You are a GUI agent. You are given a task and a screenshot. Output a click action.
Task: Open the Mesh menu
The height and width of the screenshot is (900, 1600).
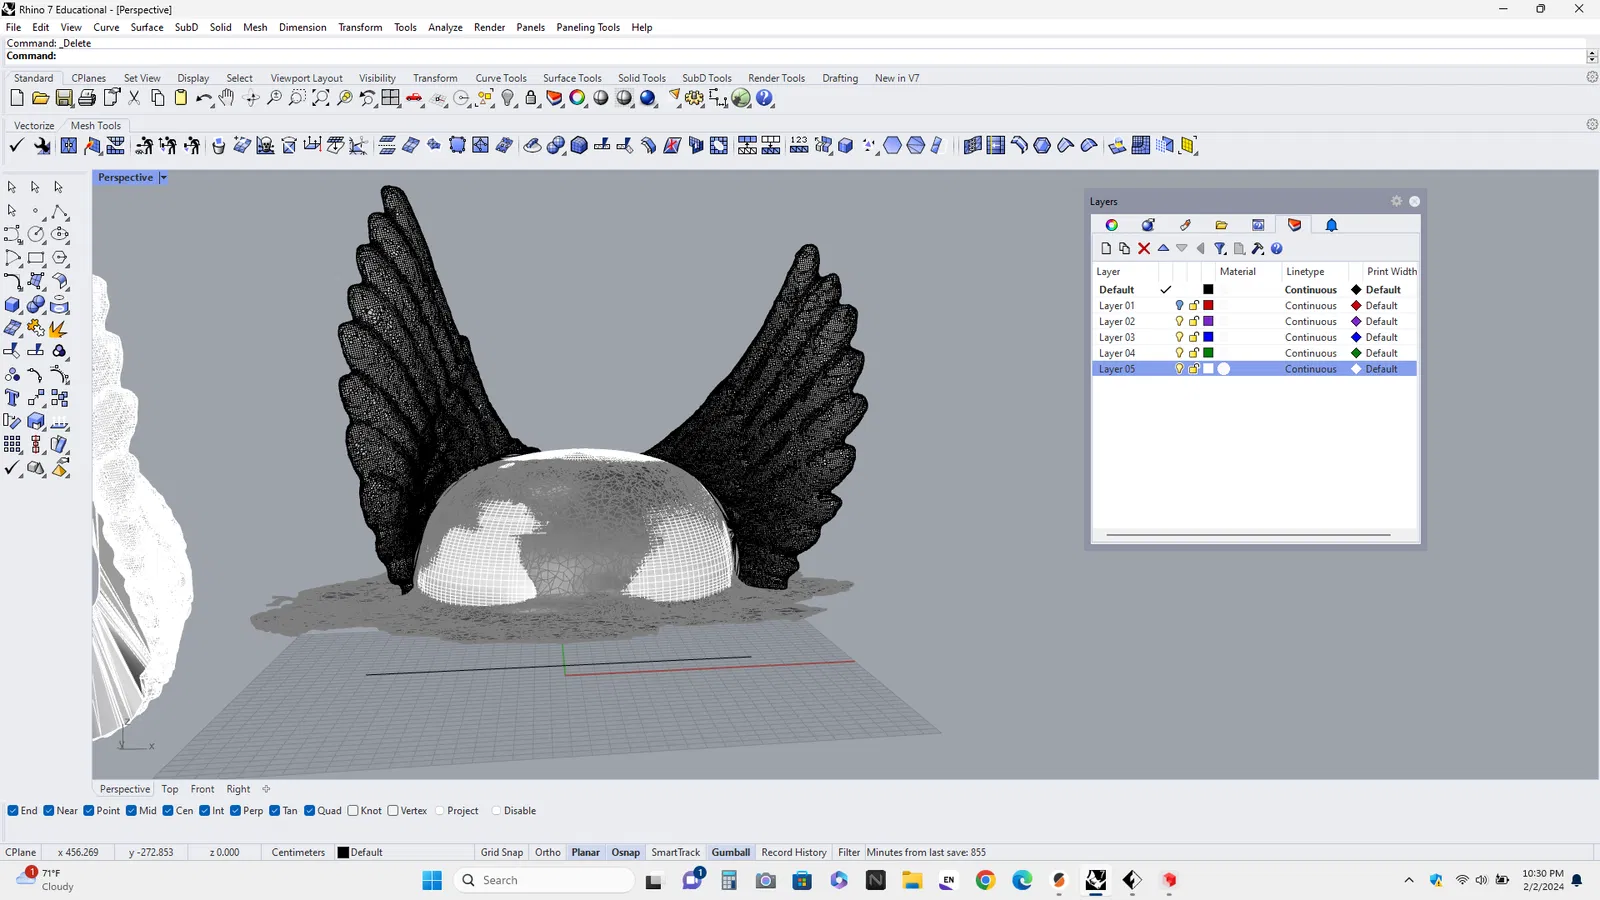(255, 27)
